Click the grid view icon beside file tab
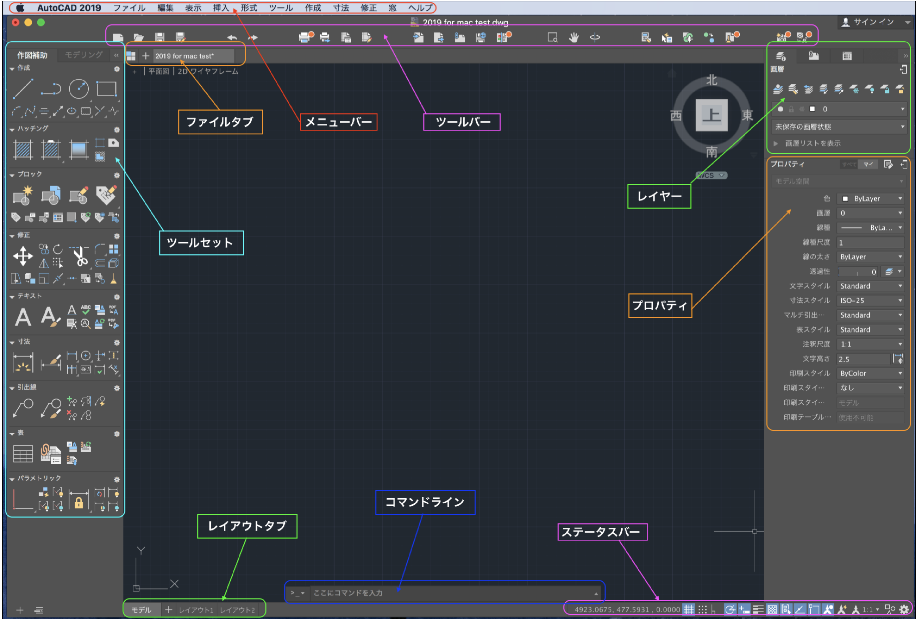The width and height of the screenshot is (918, 619). (131, 56)
